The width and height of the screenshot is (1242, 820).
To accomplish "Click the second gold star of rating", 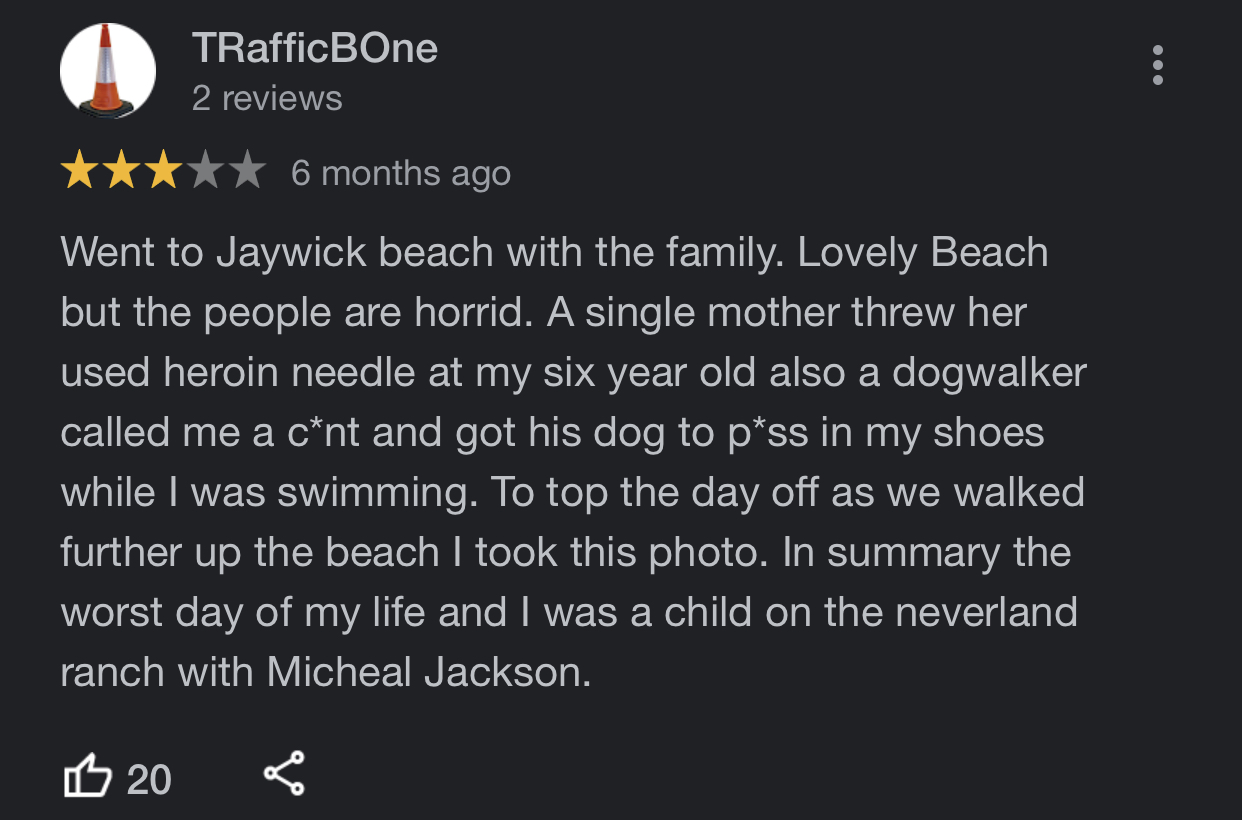I will pos(120,173).
